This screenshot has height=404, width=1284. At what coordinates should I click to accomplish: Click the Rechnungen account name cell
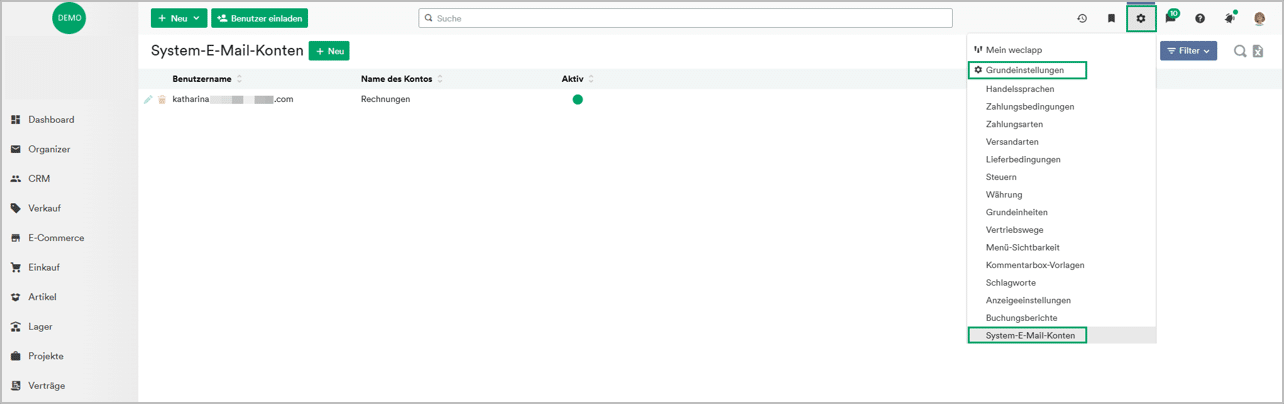point(385,99)
